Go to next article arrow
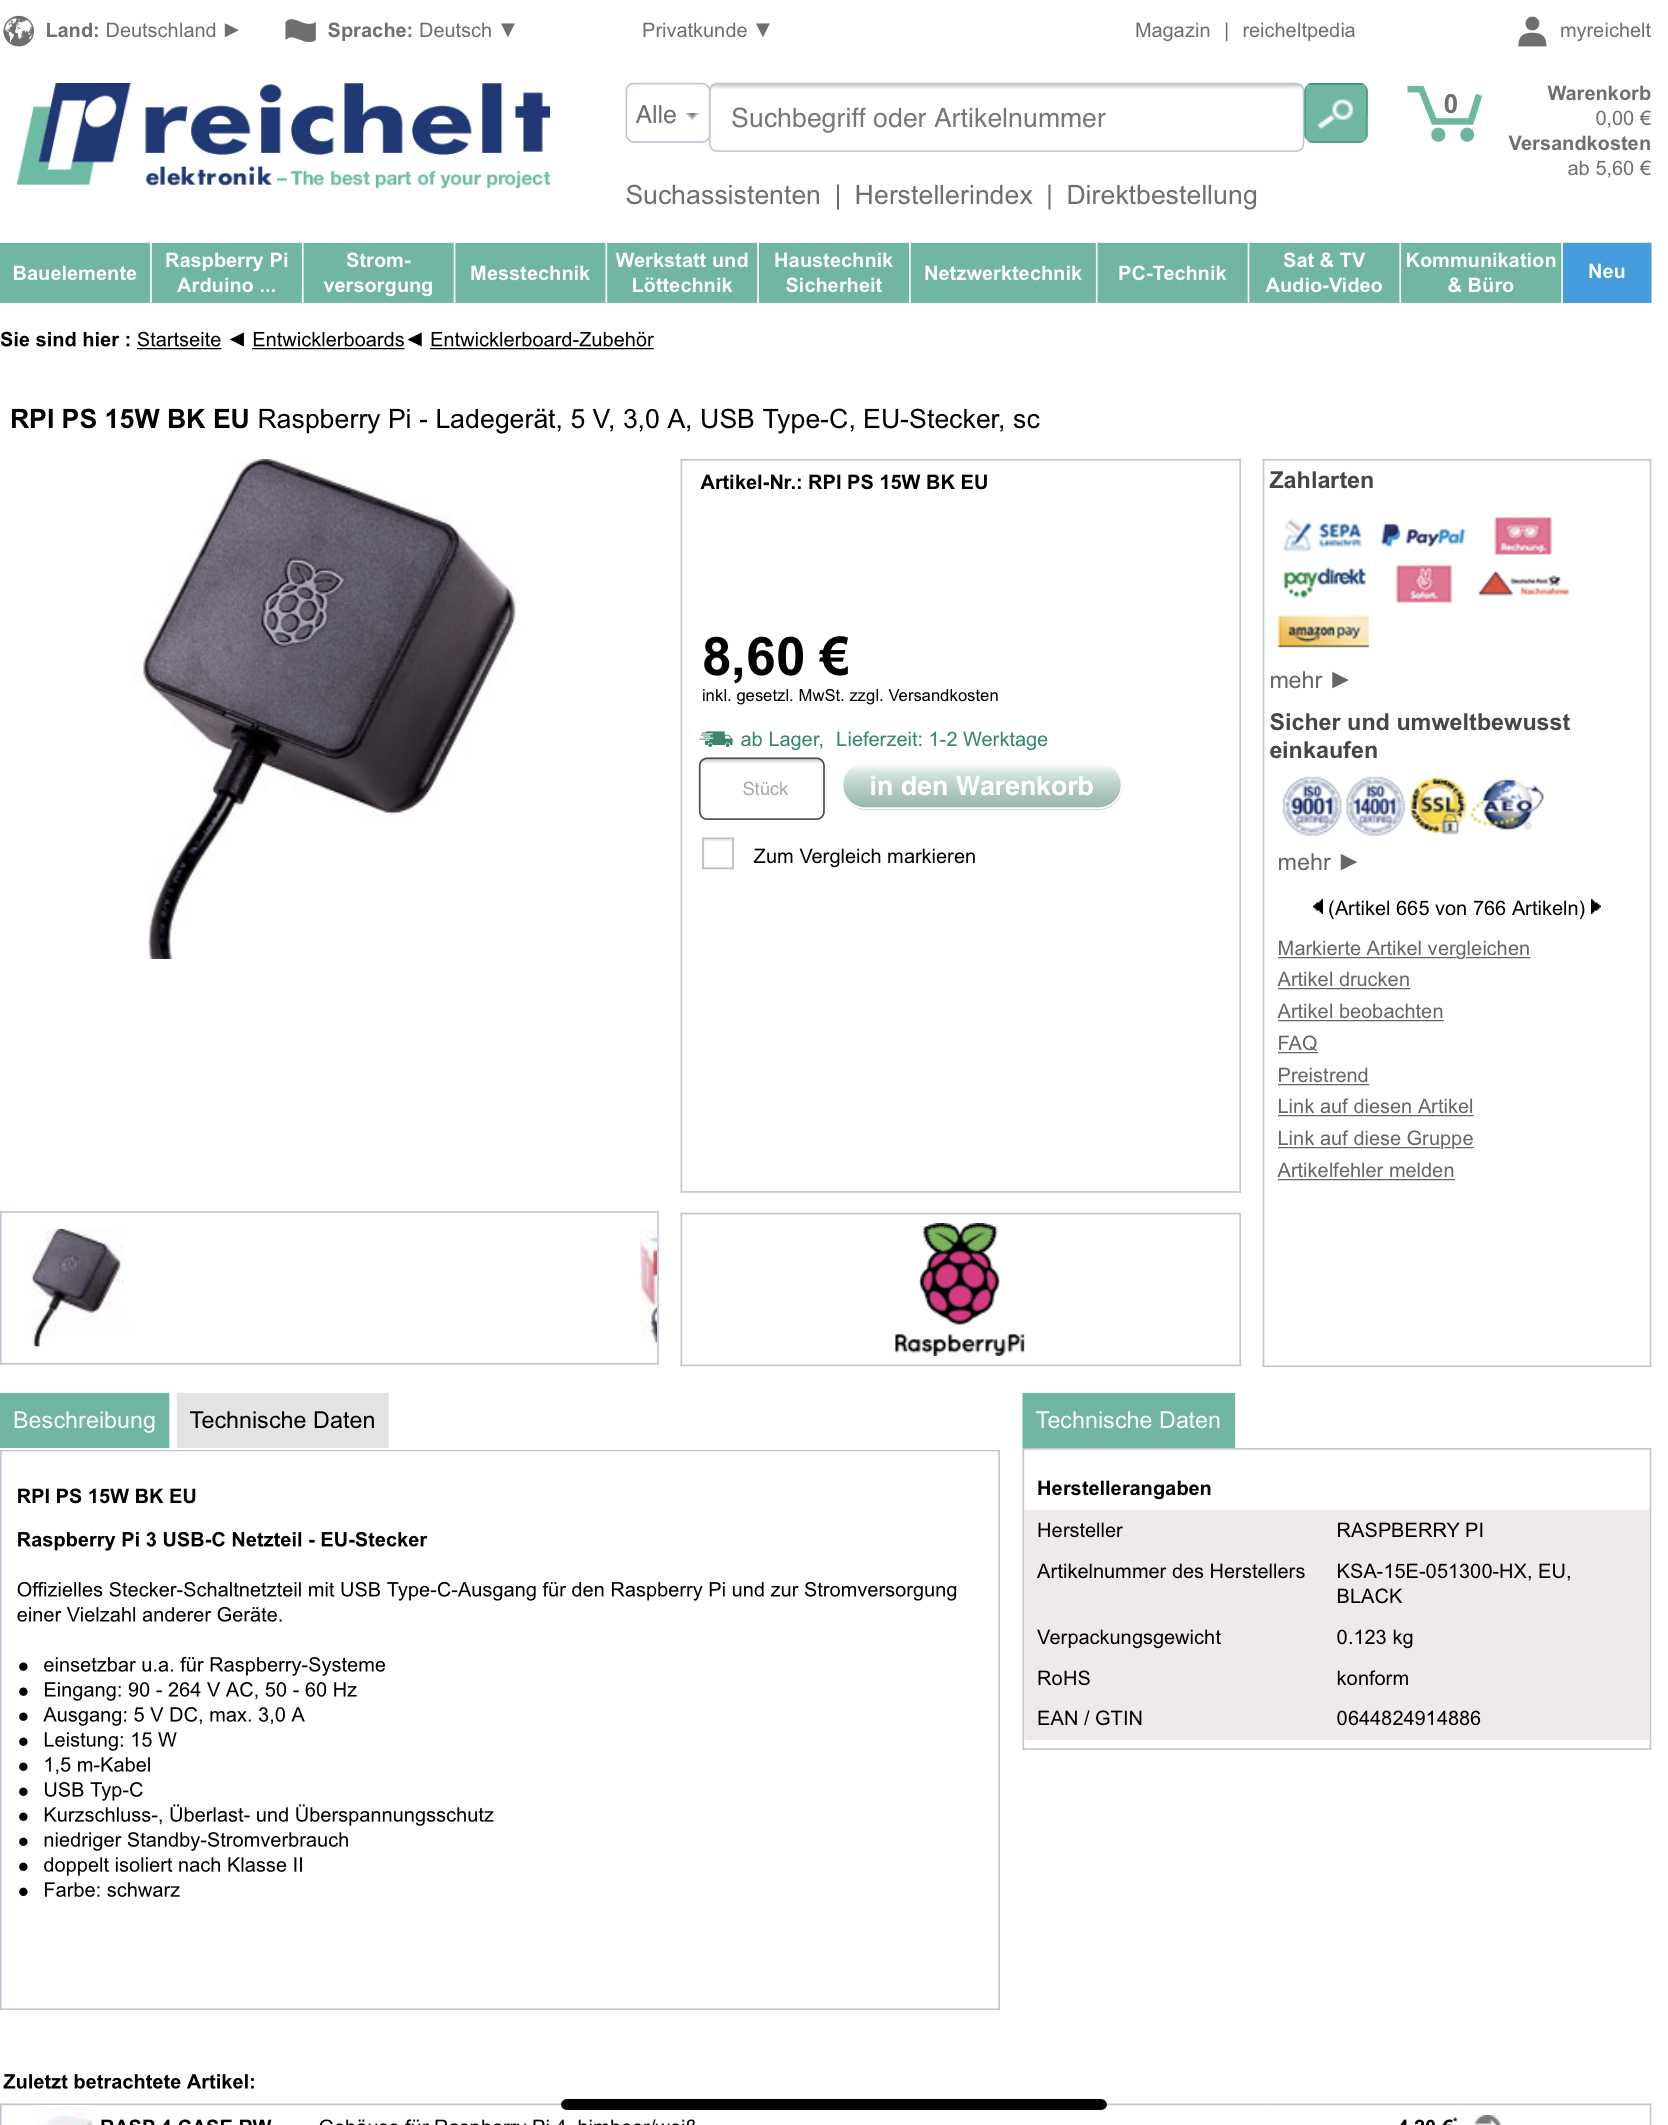Screen dimensions: 1668x2125 click(1596, 907)
